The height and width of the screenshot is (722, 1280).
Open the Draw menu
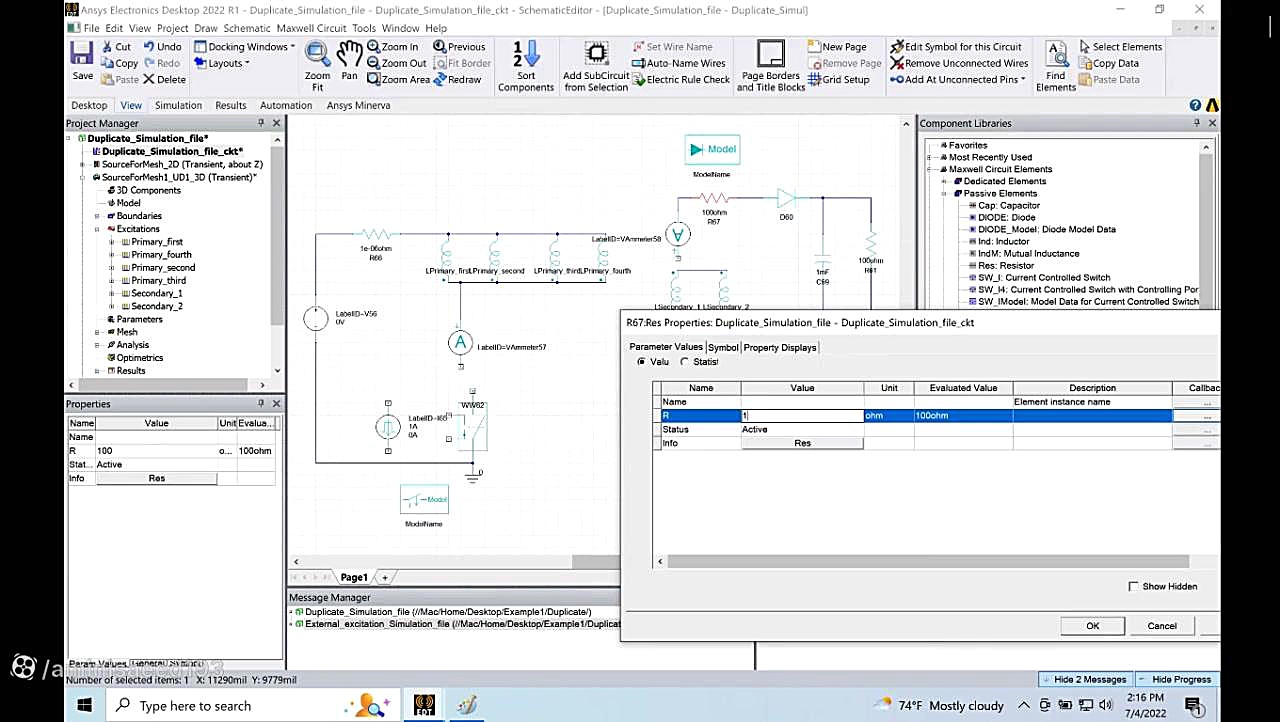[x=205, y=28]
